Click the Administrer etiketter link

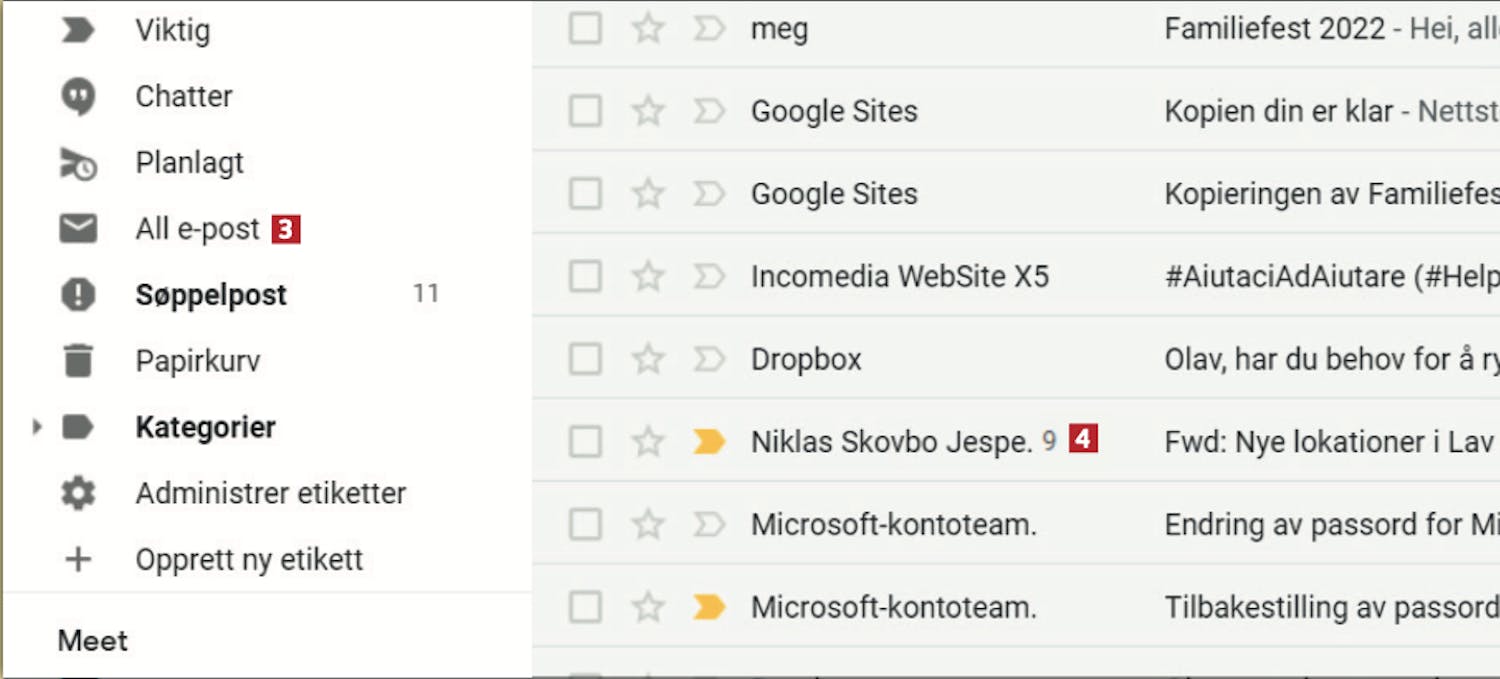click(x=270, y=493)
